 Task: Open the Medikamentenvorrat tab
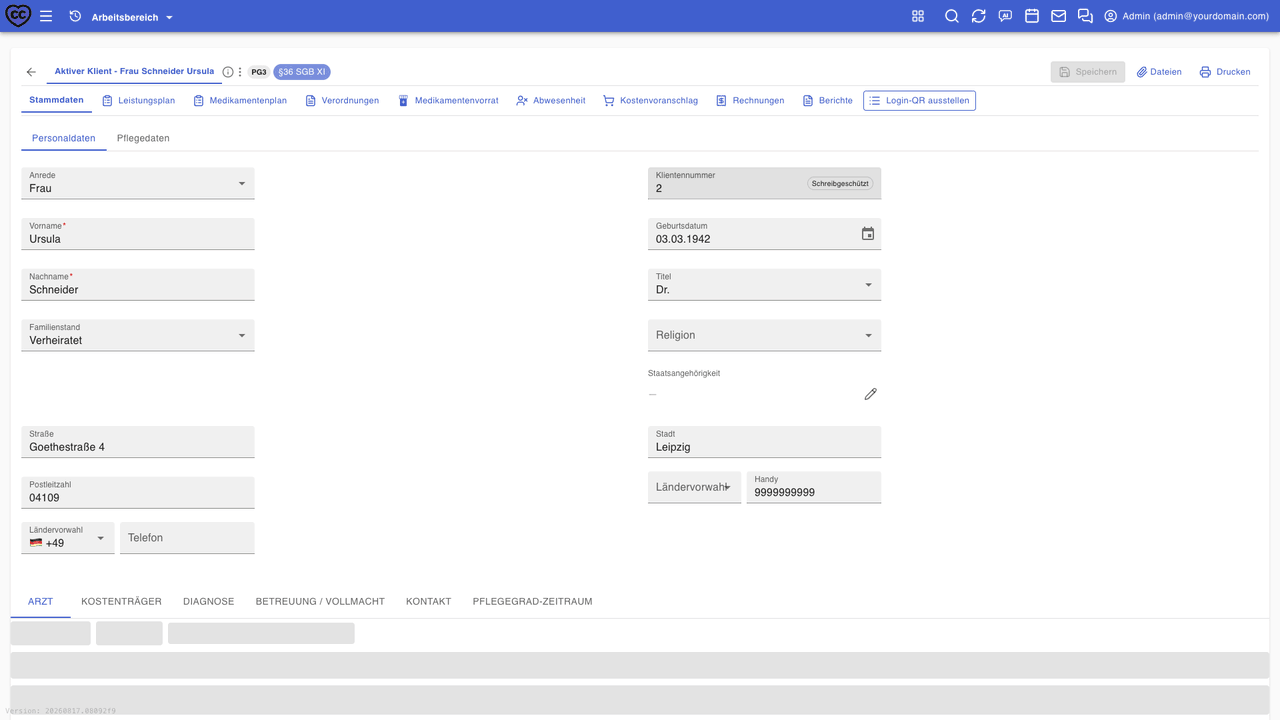point(448,101)
